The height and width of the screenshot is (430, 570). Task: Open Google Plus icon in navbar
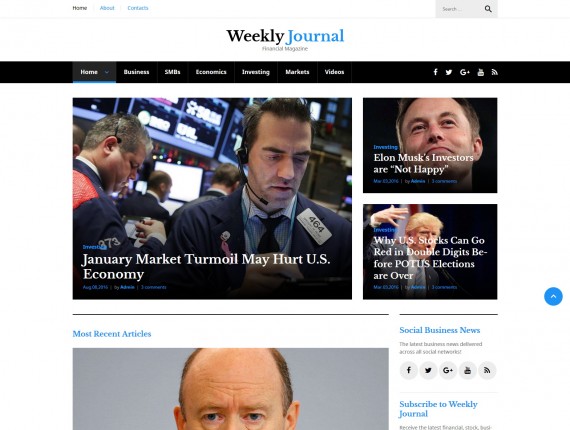465,72
